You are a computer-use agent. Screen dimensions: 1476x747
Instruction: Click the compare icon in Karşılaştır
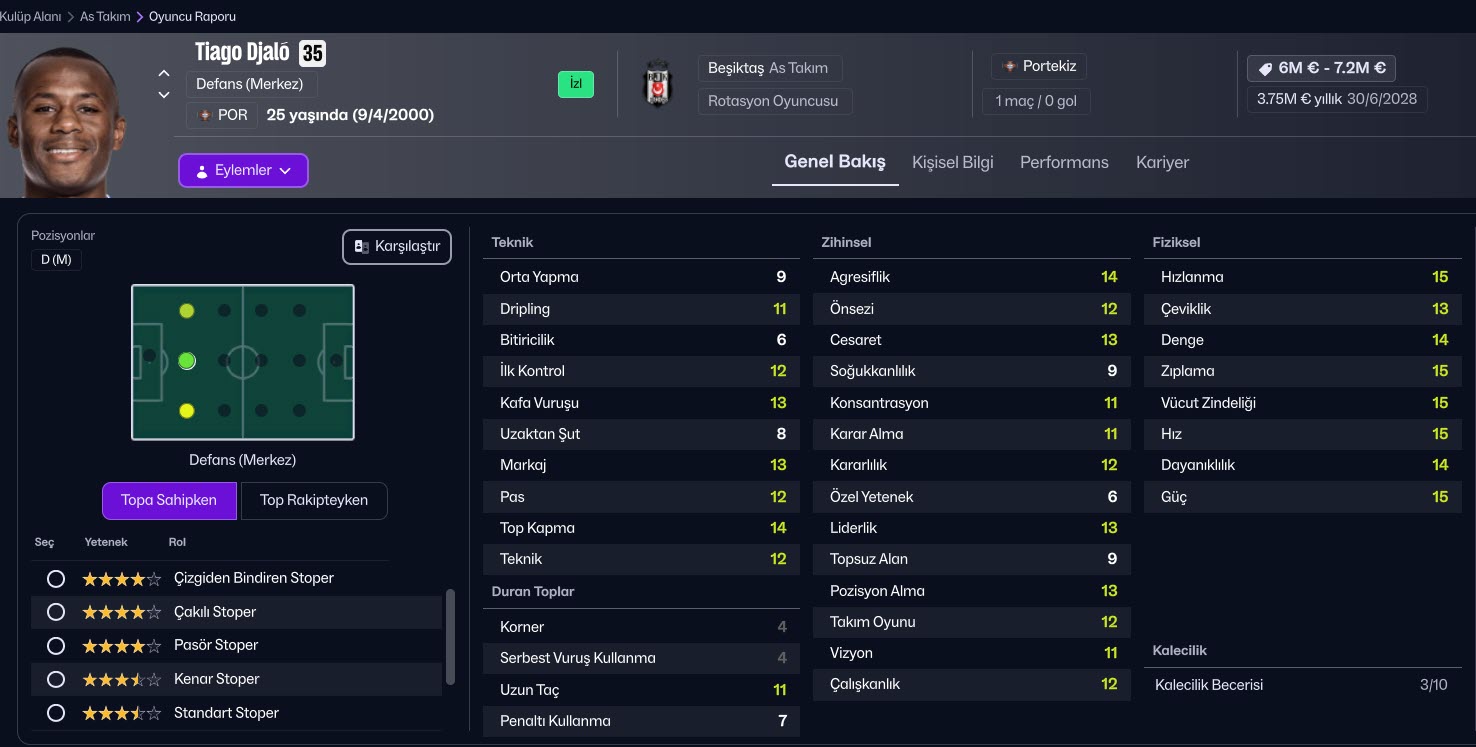click(x=362, y=246)
